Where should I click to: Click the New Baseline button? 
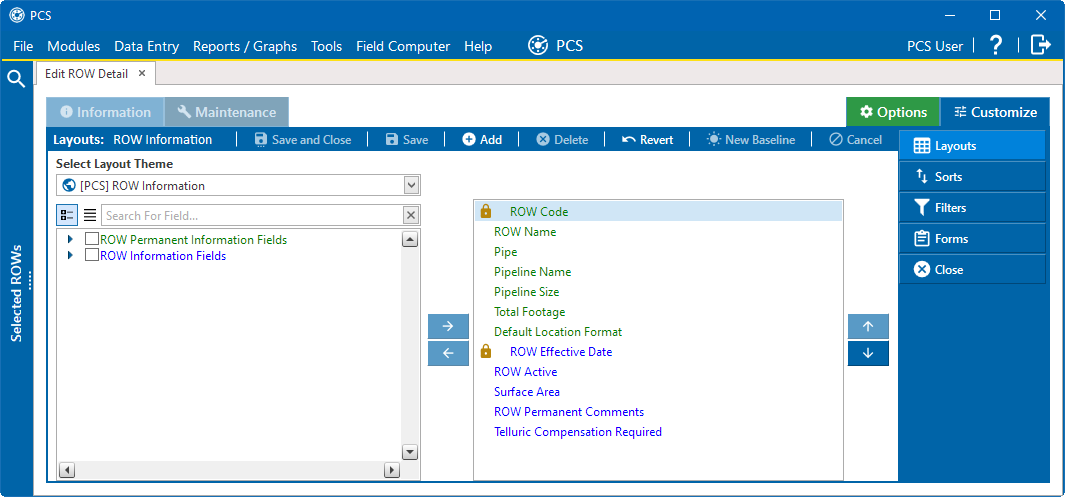[x=751, y=140]
